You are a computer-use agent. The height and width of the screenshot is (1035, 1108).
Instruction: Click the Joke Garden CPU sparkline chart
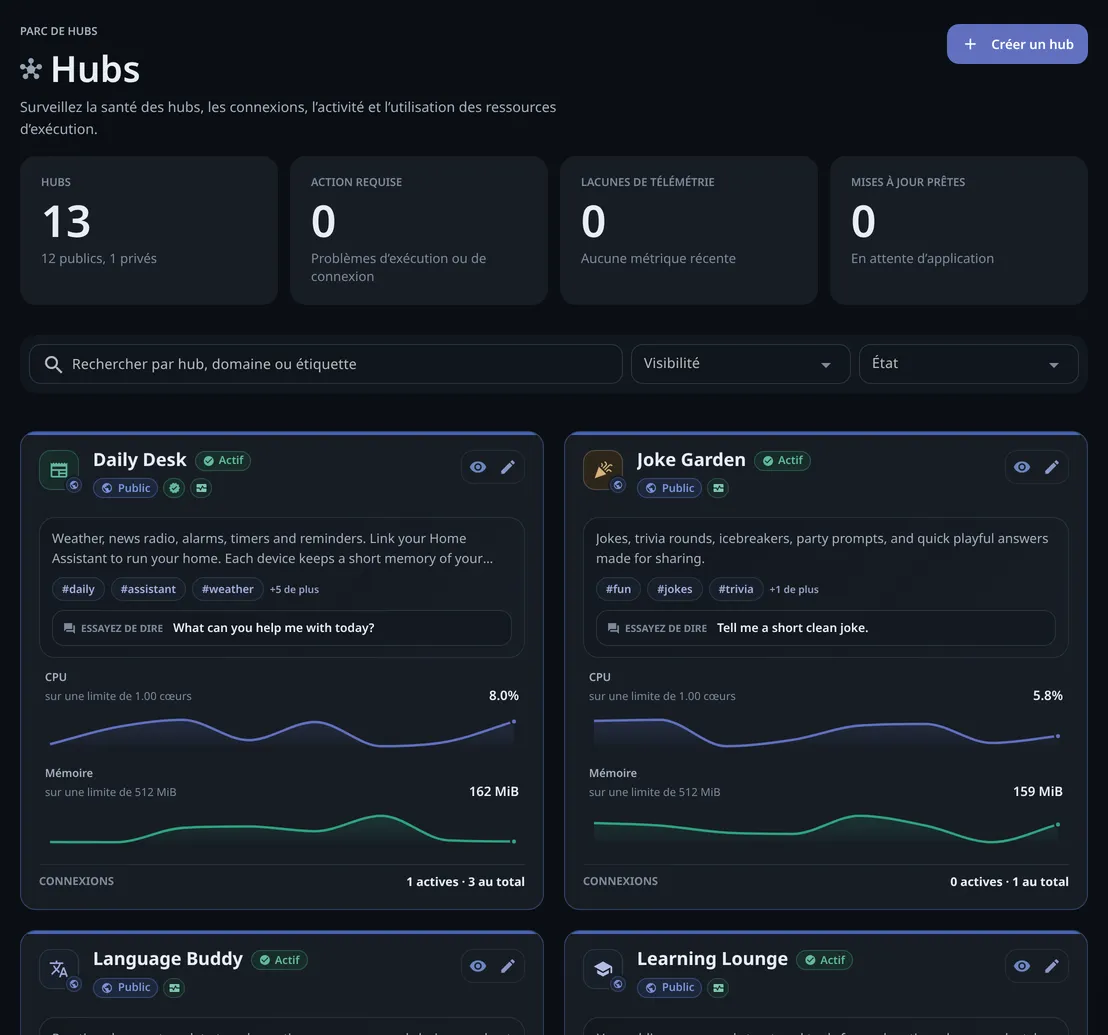[825, 733]
